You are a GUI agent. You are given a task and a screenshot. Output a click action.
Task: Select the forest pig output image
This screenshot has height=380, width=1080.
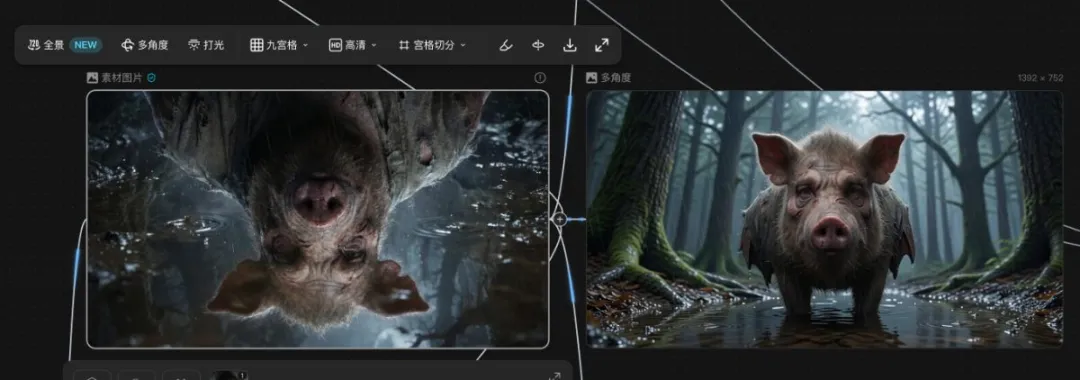[824, 219]
